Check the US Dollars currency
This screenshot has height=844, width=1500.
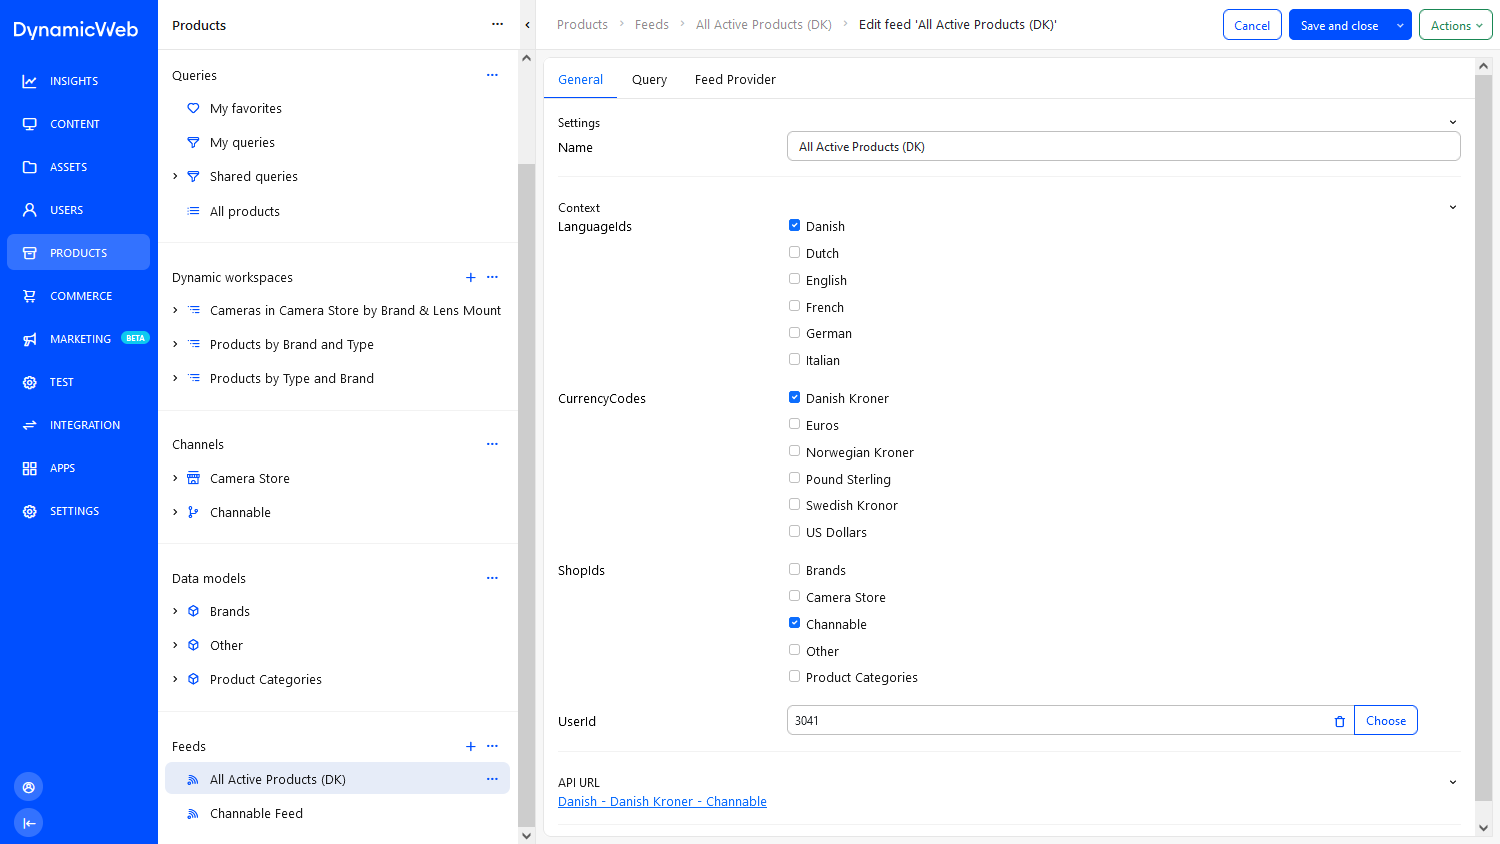click(x=794, y=532)
